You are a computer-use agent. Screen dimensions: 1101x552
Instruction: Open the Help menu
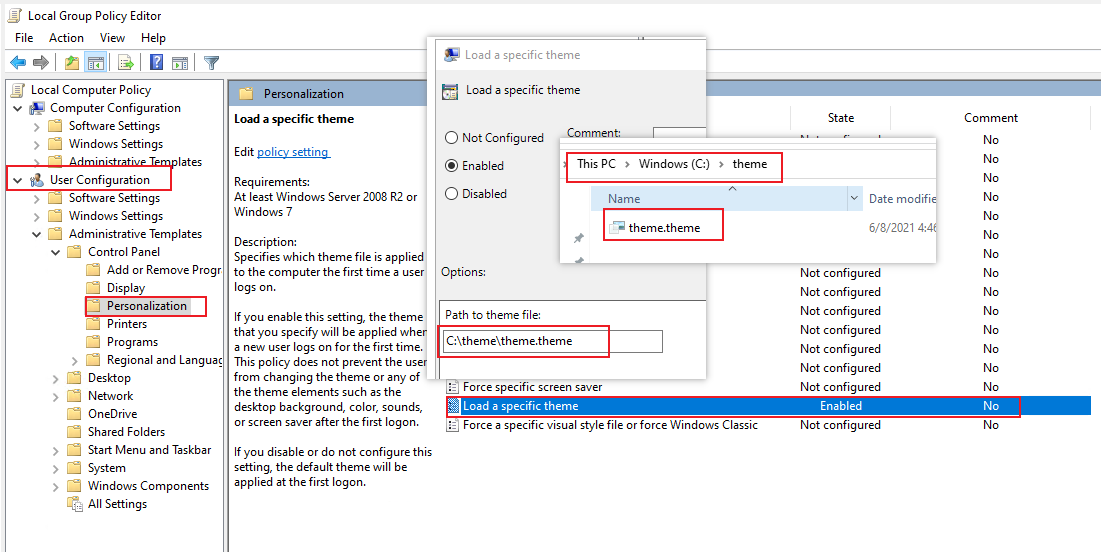[153, 38]
